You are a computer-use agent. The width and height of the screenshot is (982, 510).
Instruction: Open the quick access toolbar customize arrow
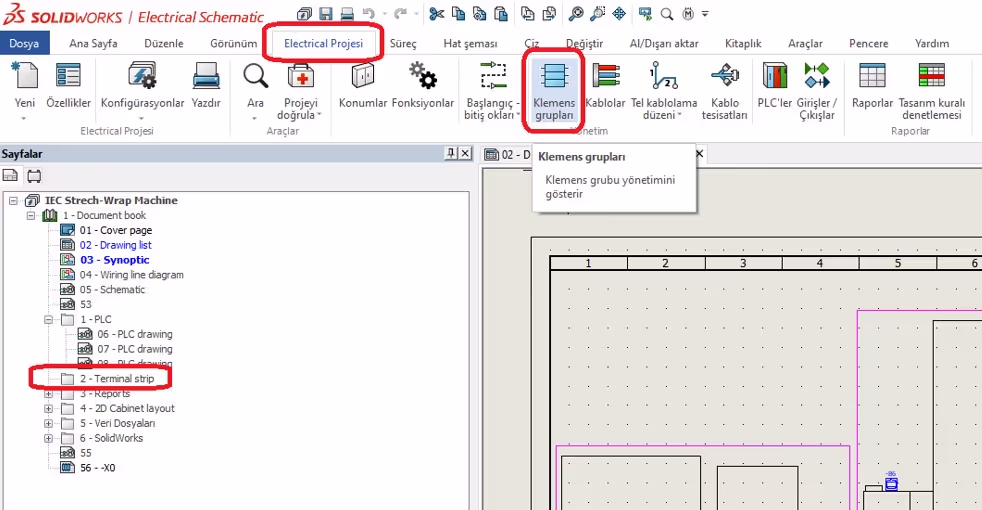point(705,13)
